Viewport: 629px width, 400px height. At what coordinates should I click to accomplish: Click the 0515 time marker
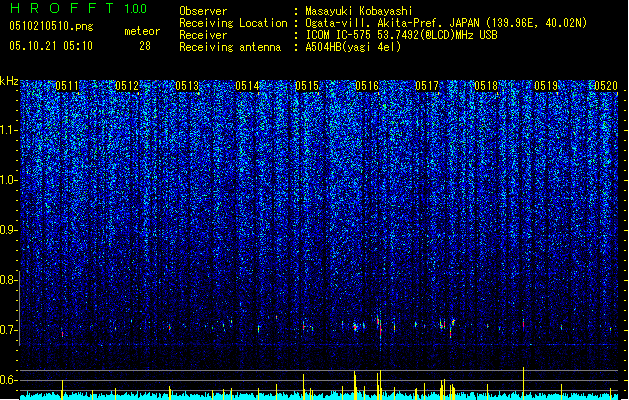[x=307, y=86]
